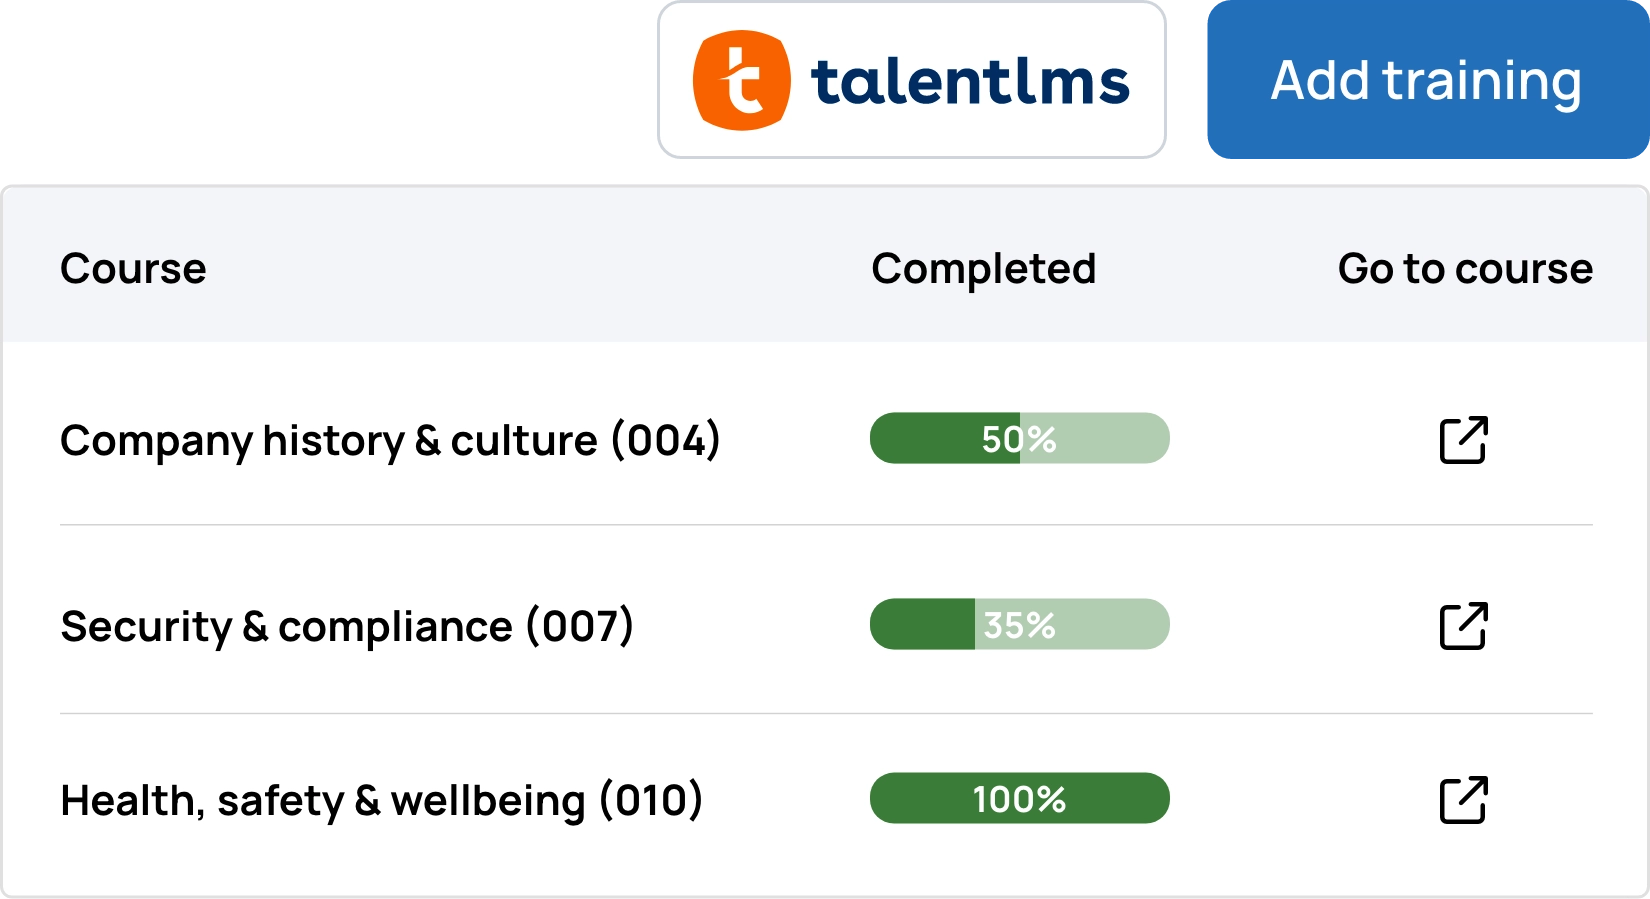
Task: Select the Company history & culture (004) row
Action: pos(390,440)
